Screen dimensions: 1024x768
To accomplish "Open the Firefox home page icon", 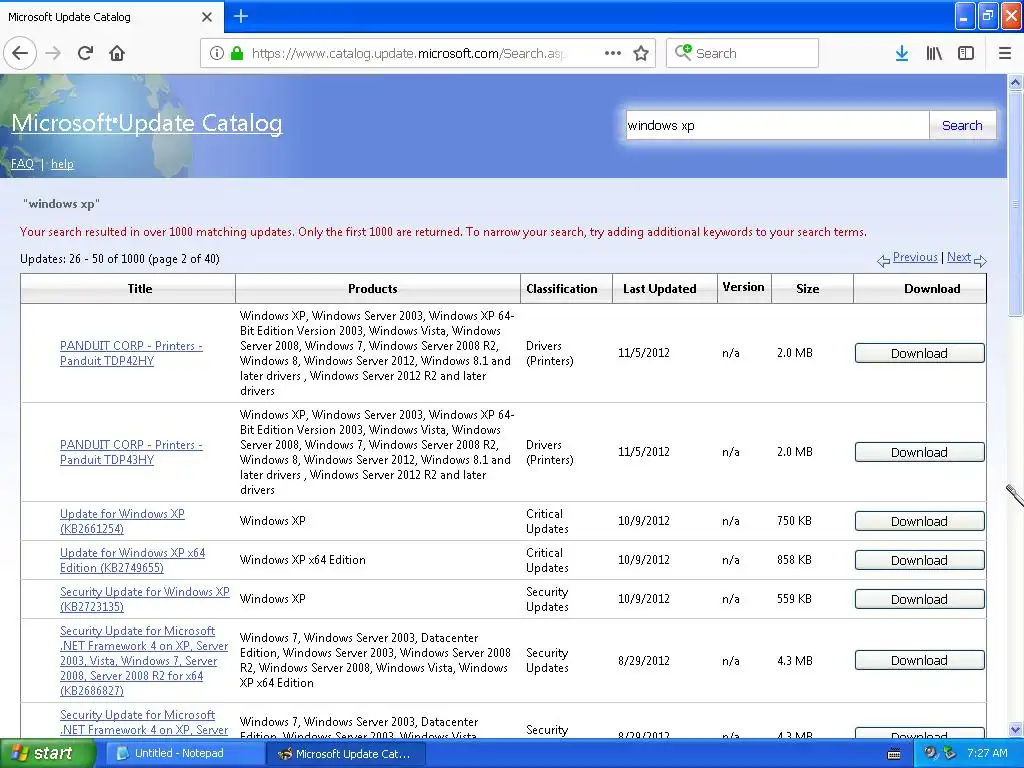I will (117, 53).
